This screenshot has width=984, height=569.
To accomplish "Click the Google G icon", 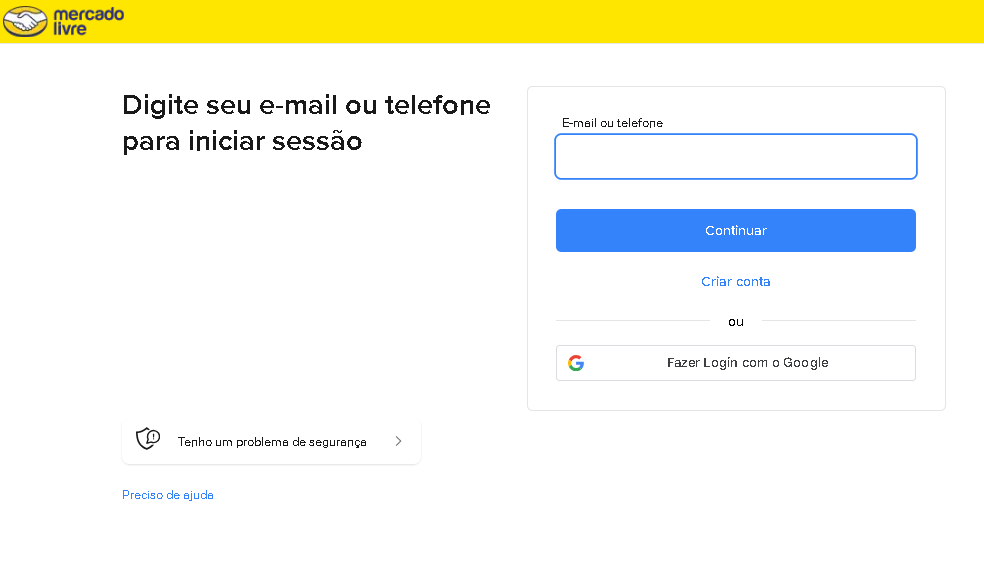I will [x=576, y=363].
